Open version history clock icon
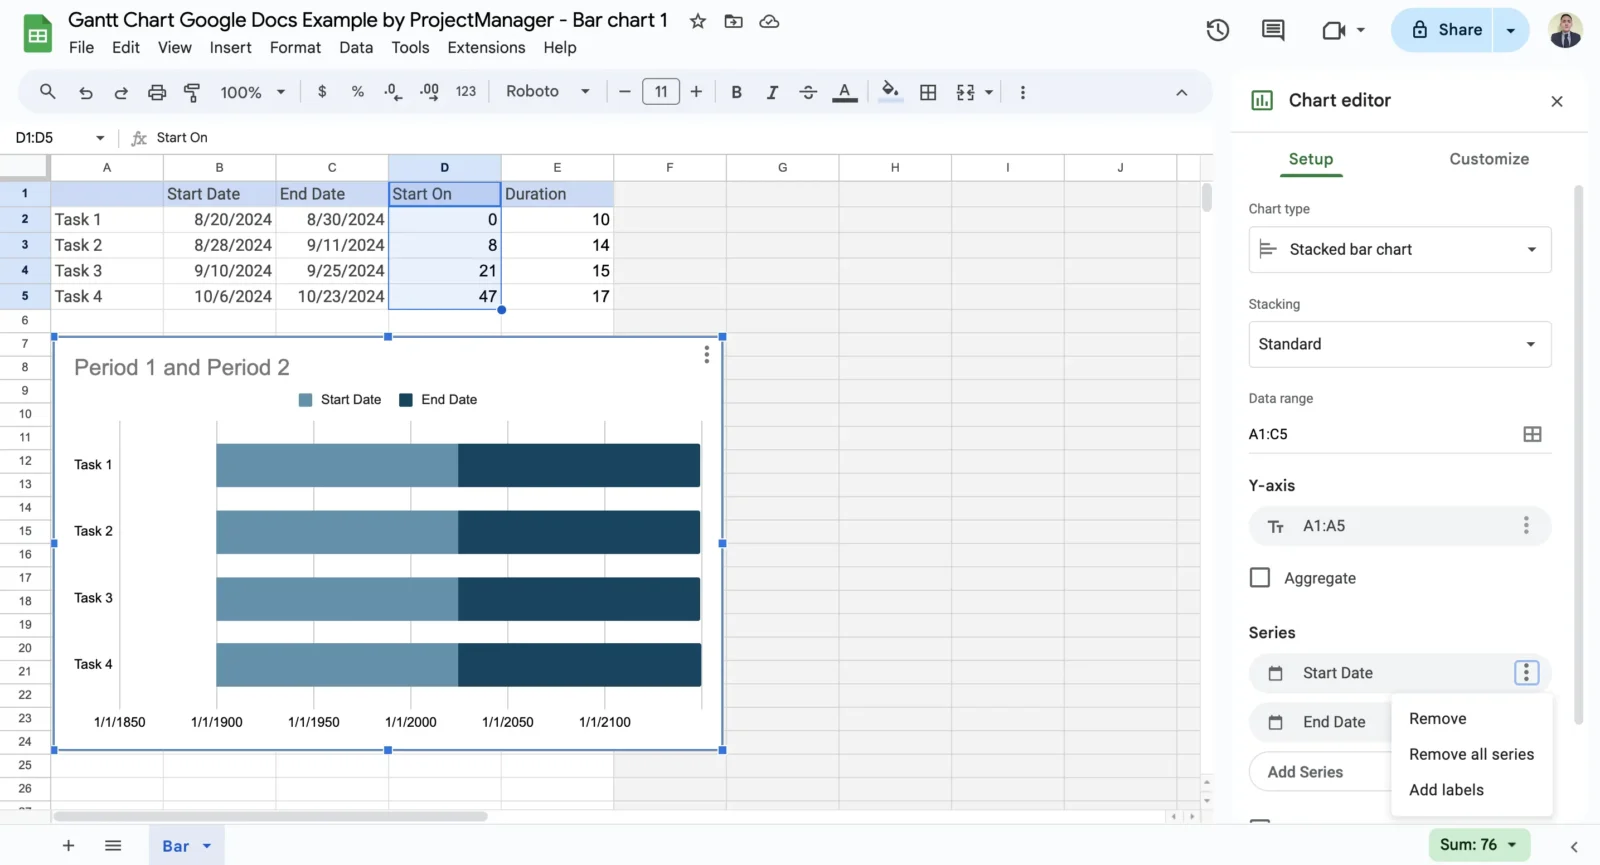The width and height of the screenshot is (1600, 865). [x=1217, y=30]
